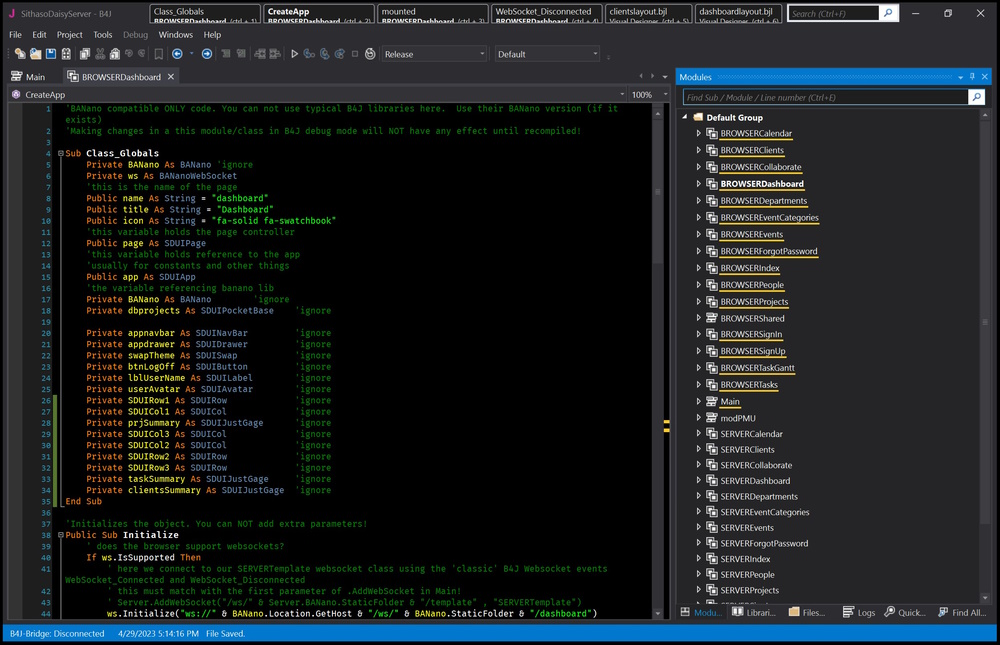The height and width of the screenshot is (645, 1000).
Task: Open the Windows menu
Action: (175, 34)
